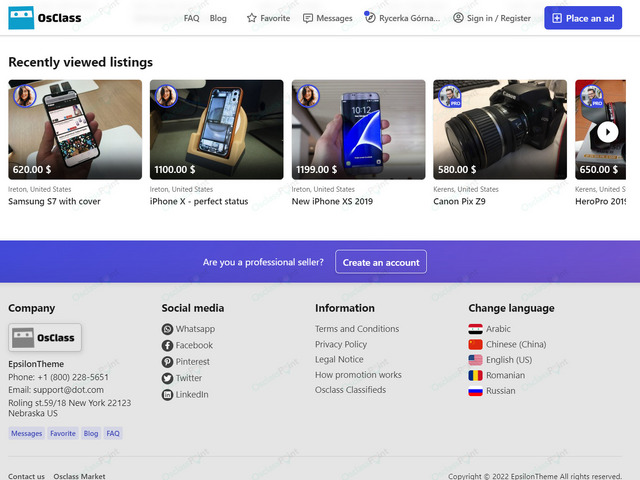Open Canon Pix Z9 listing image
The width and height of the screenshot is (640, 480).
click(x=500, y=129)
